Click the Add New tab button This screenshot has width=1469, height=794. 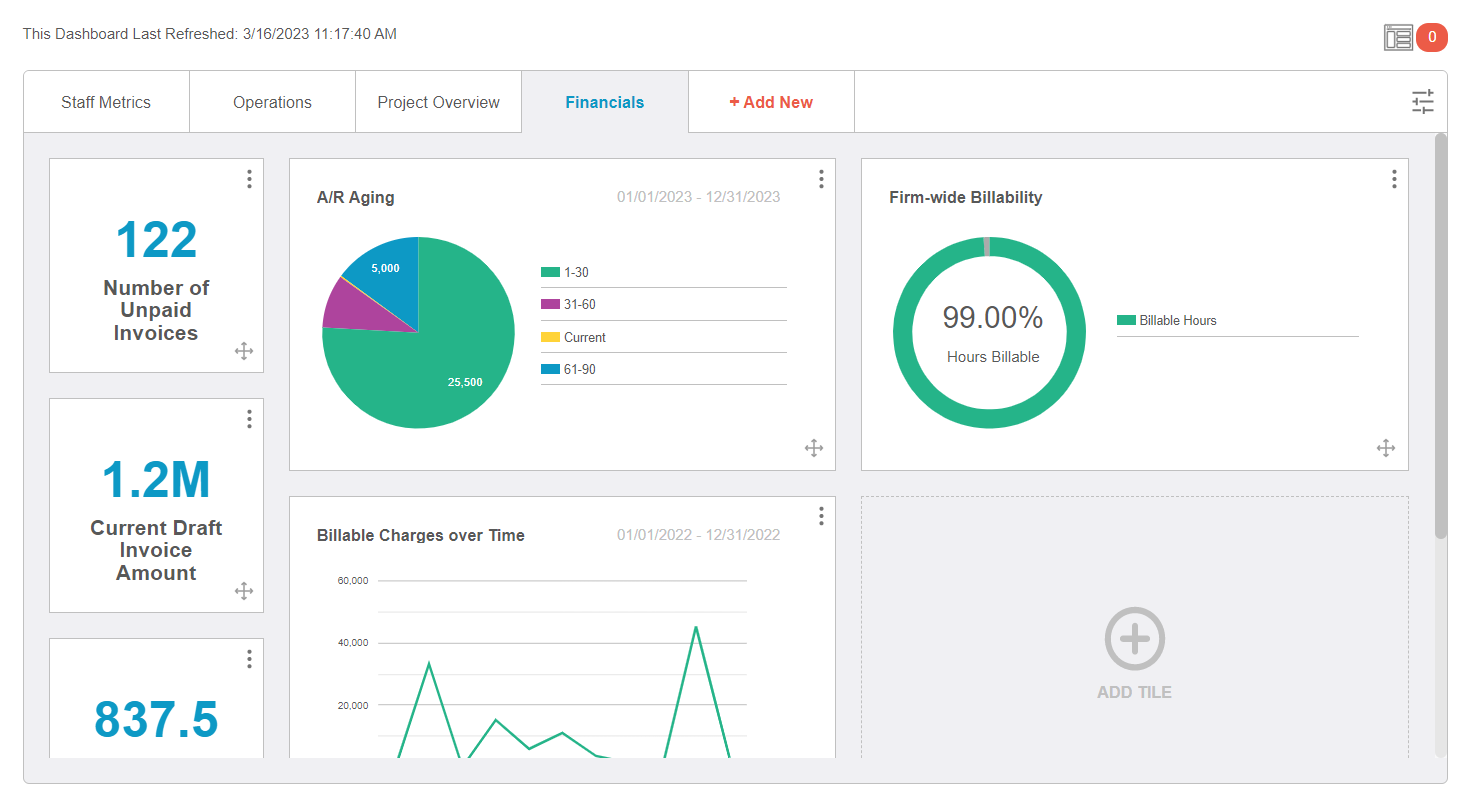771,102
